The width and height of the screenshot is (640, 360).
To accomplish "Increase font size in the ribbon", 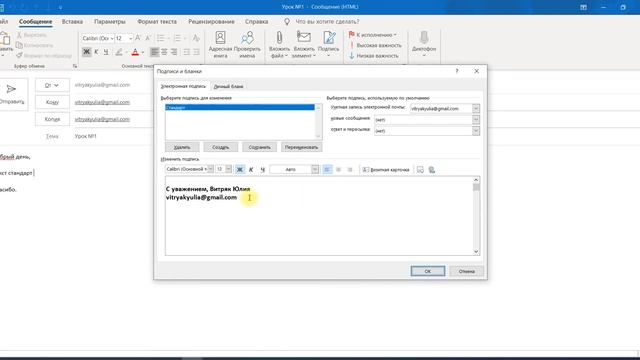I will tap(138, 38).
